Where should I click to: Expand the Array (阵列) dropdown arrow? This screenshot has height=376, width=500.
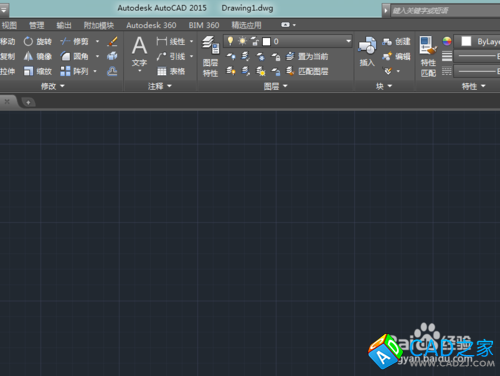95,71
